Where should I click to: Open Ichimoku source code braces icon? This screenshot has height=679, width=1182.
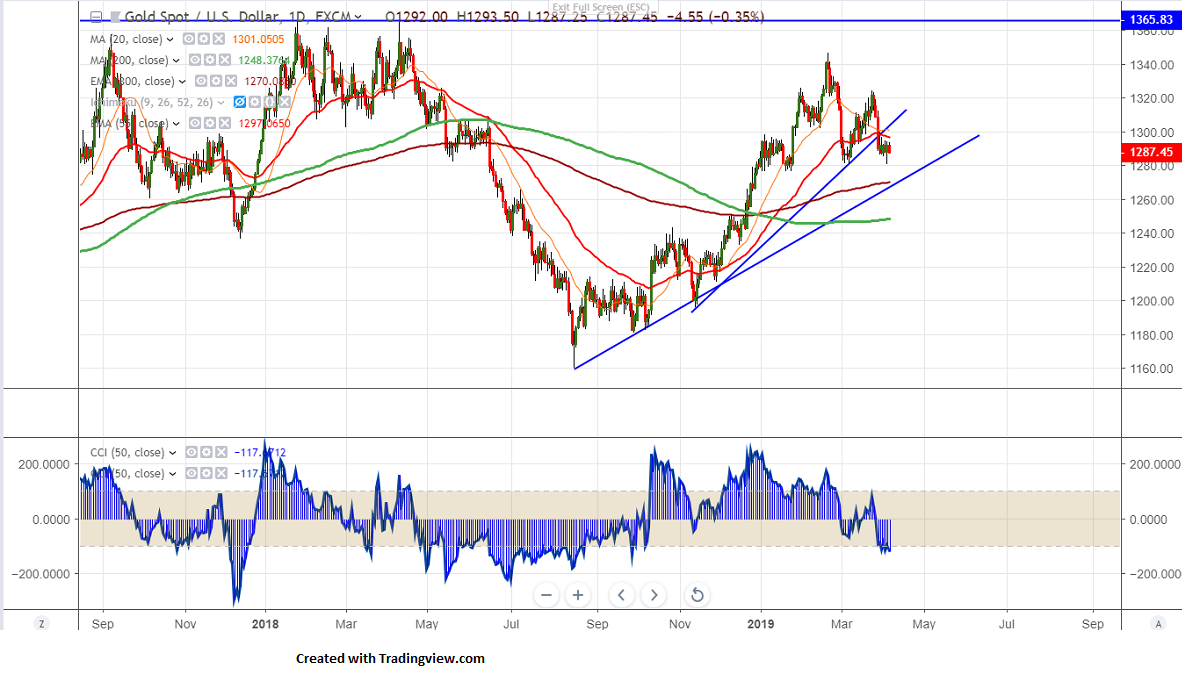(270, 102)
